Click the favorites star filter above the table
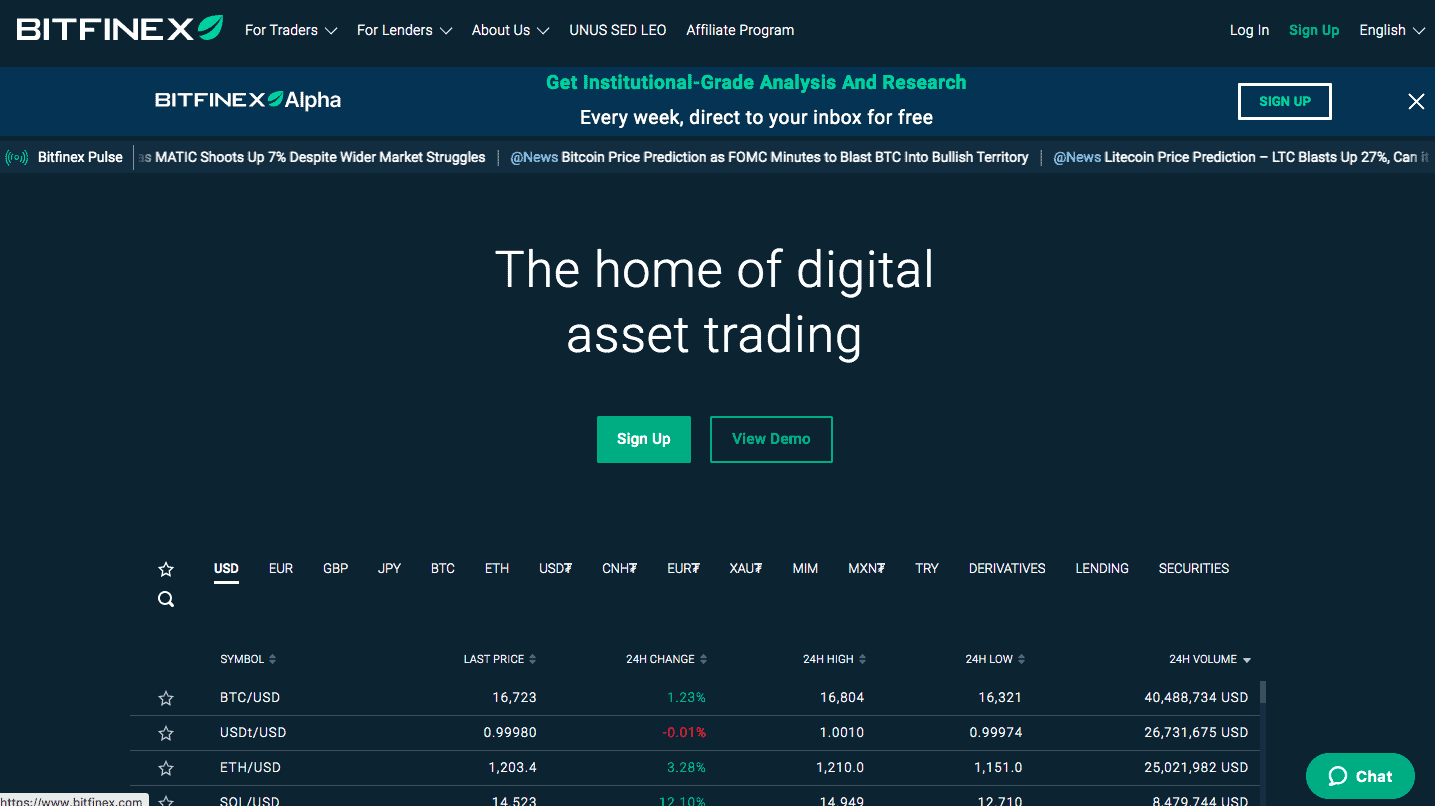 point(166,569)
